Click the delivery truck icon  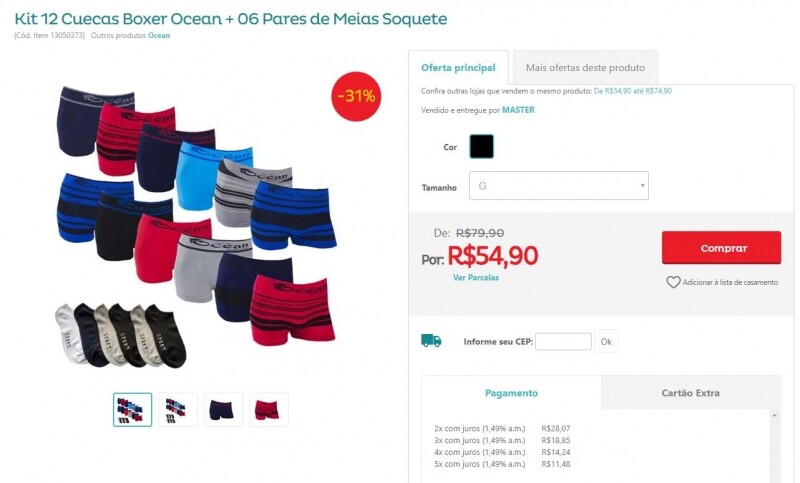[431, 341]
